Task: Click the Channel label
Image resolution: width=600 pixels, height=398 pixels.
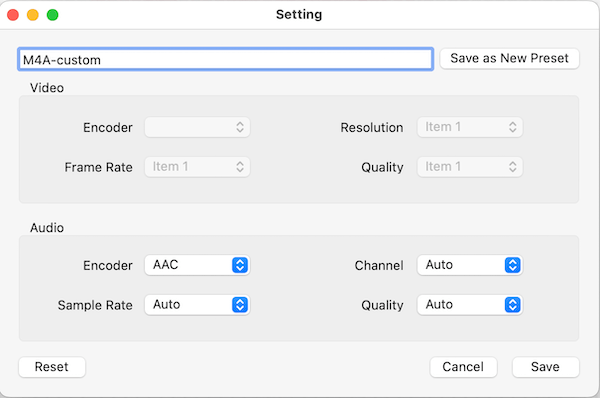Action: click(379, 265)
